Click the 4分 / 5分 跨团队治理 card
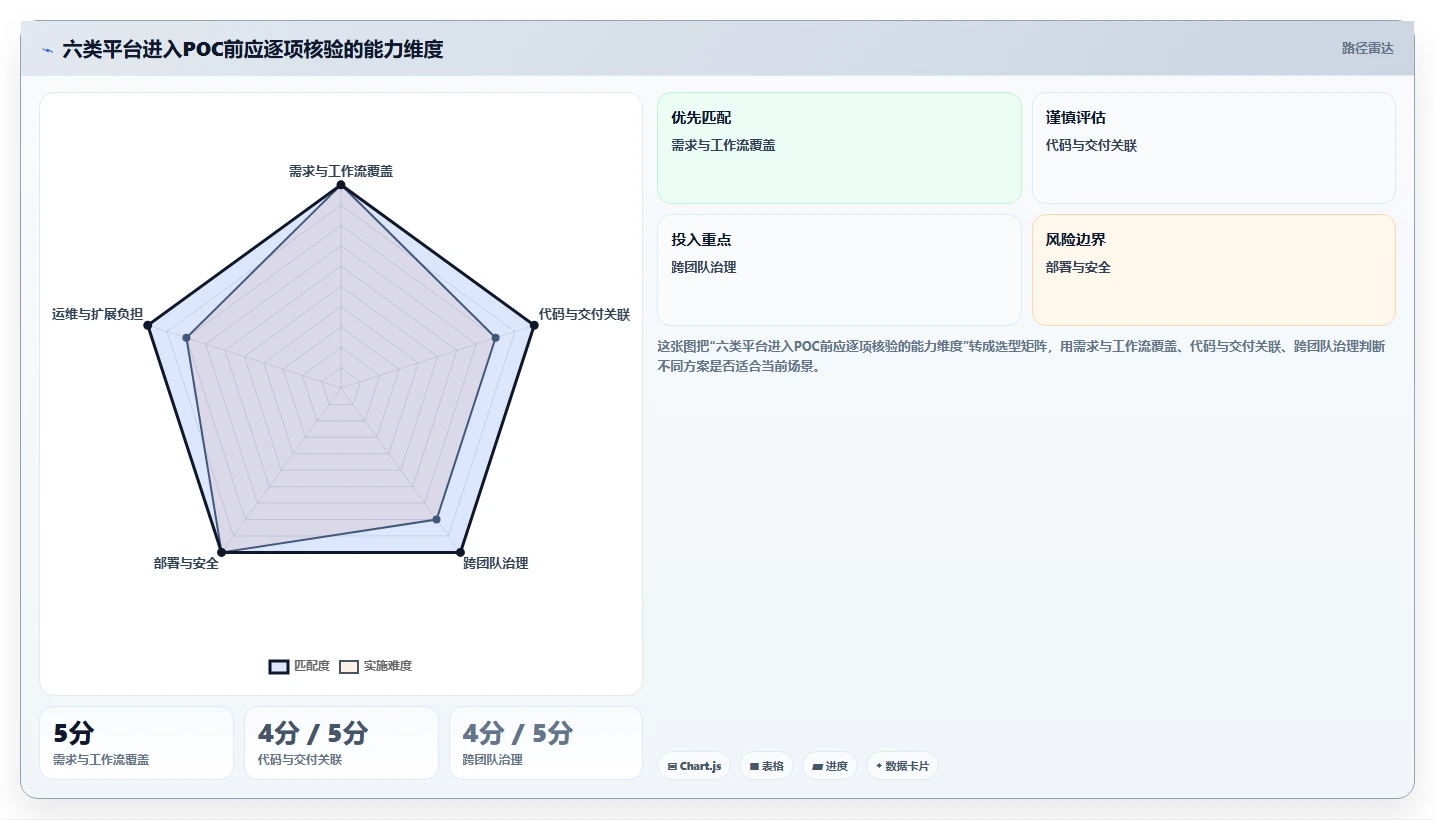The height and width of the screenshot is (820, 1435). click(546, 743)
